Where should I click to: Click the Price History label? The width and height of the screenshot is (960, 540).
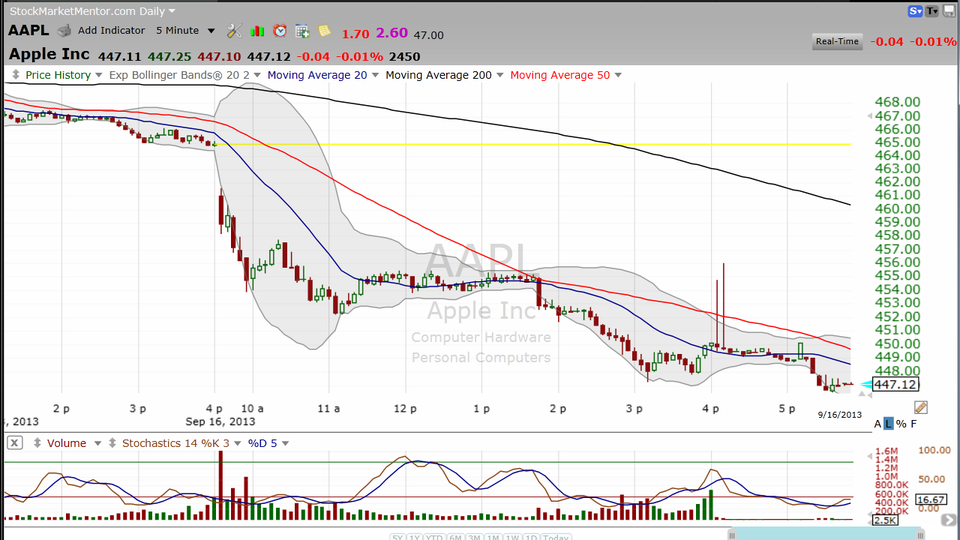58,75
